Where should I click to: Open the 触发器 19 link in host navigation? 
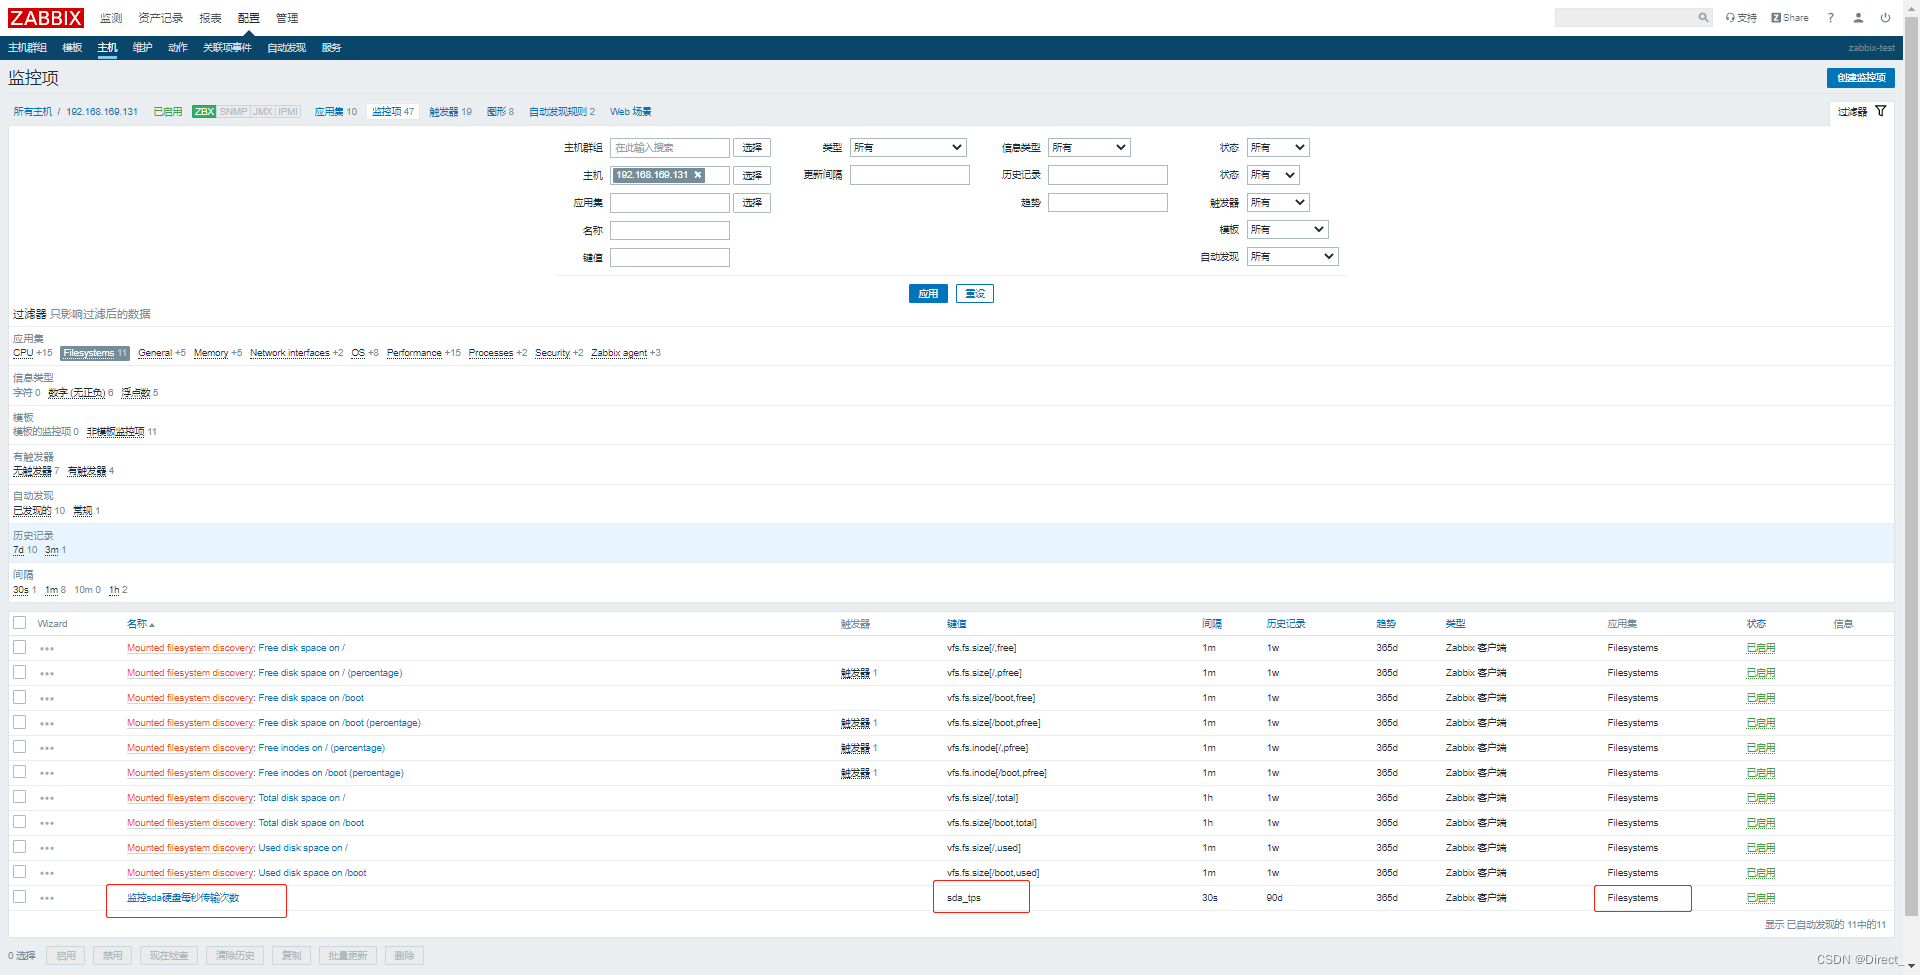click(451, 112)
